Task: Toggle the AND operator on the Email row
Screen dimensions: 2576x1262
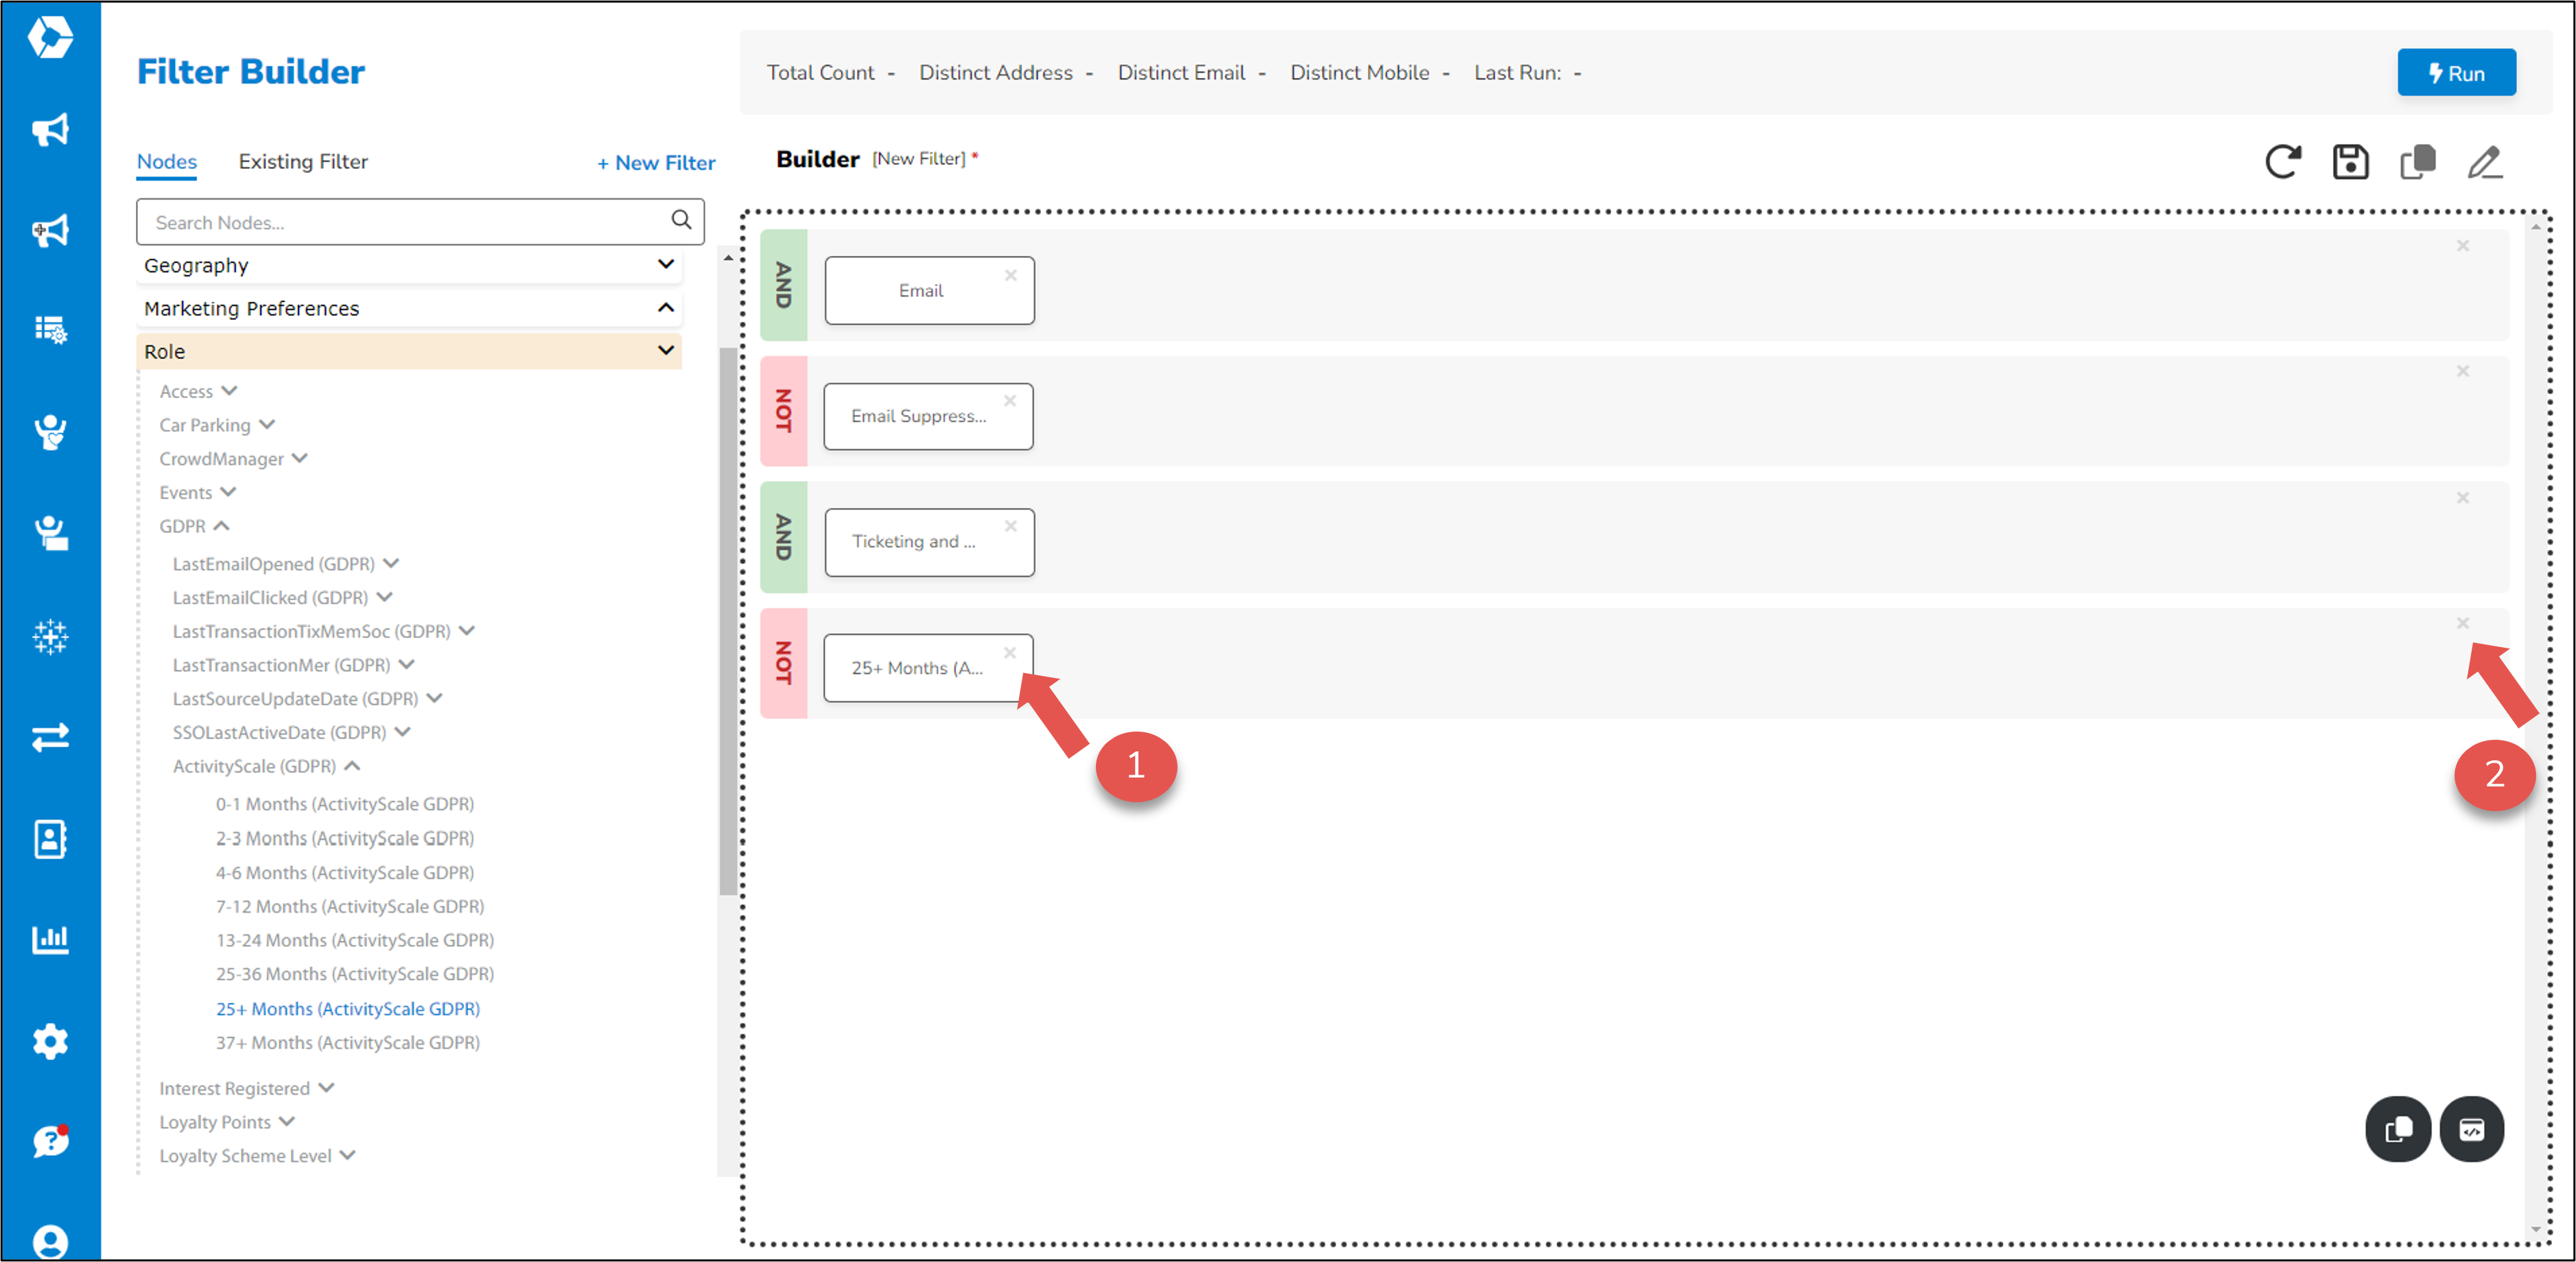Action: 784,289
